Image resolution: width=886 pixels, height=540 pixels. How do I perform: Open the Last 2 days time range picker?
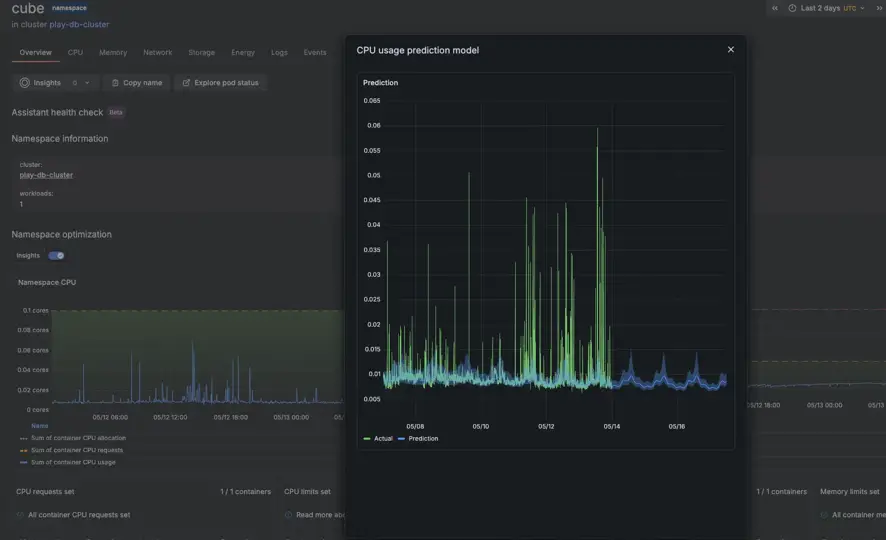(x=827, y=8)
